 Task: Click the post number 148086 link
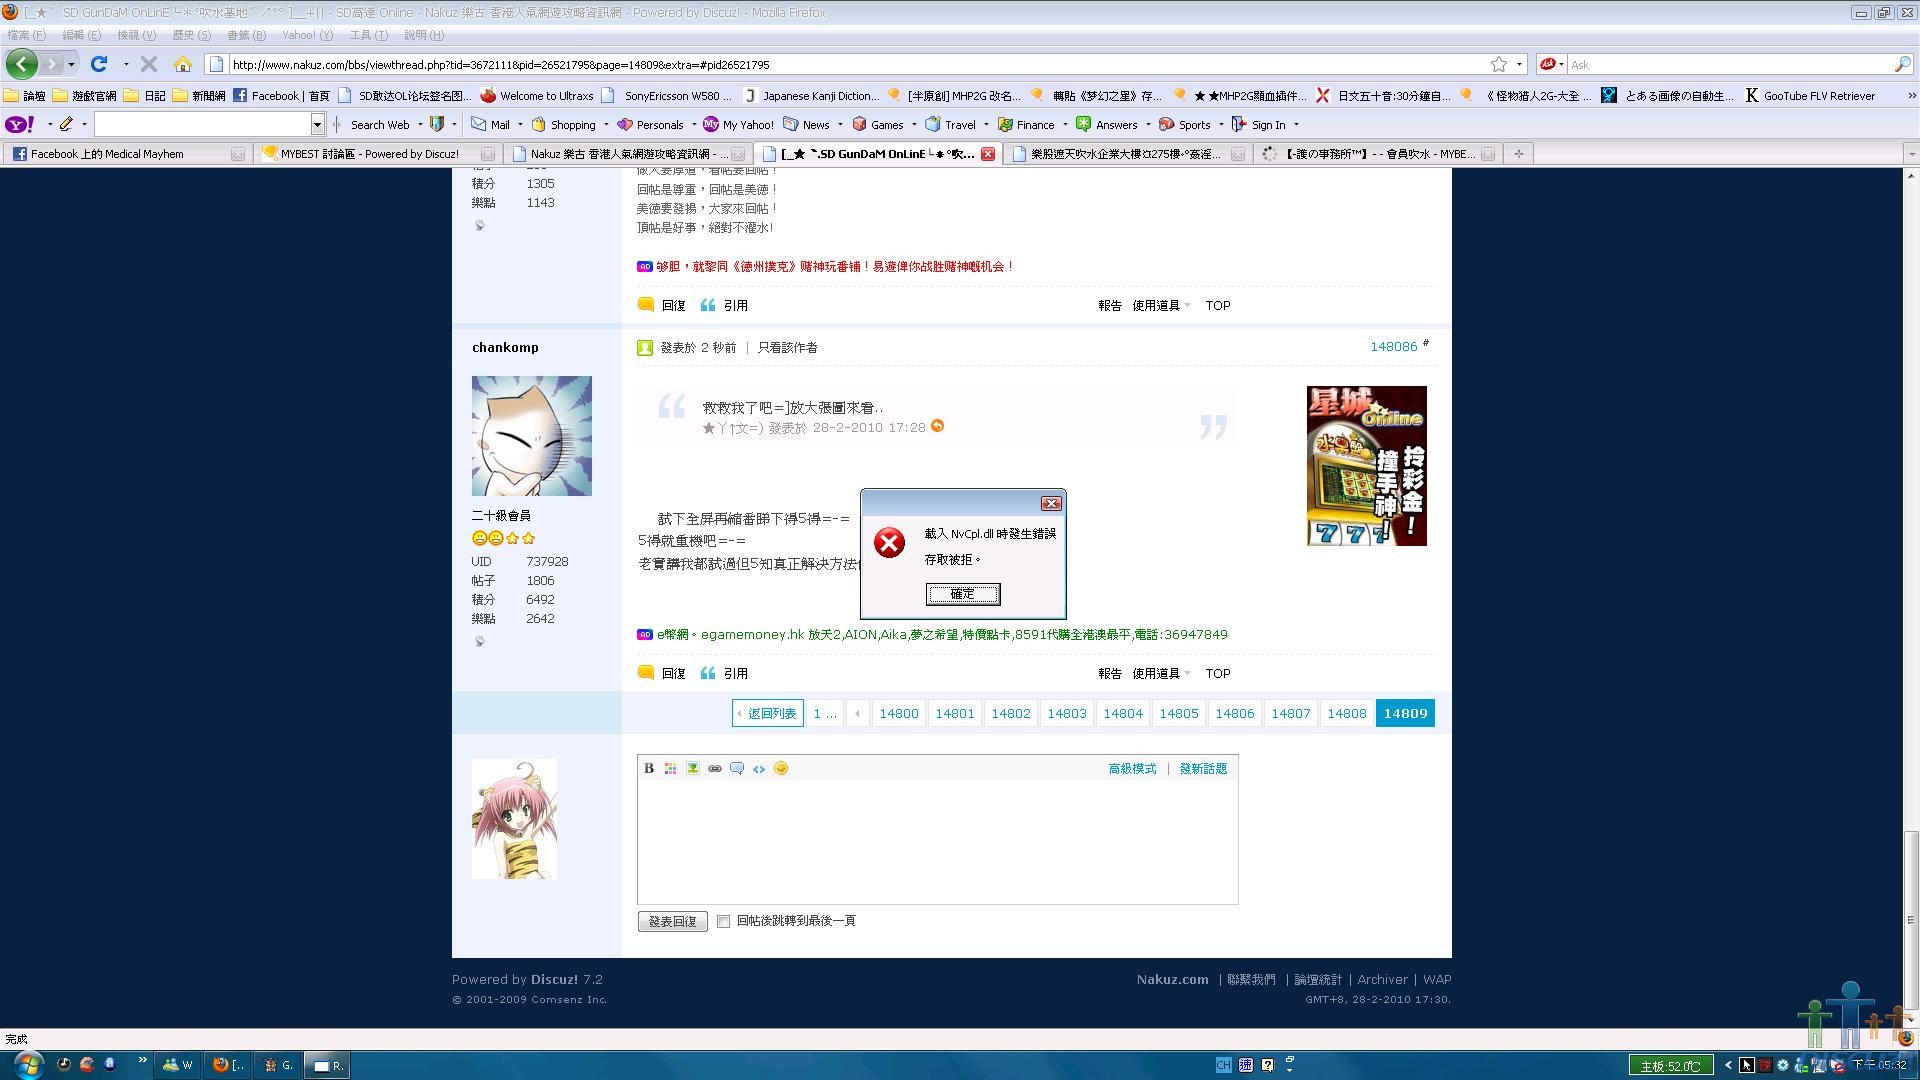pyautogui.click(x=1393, y=346)
